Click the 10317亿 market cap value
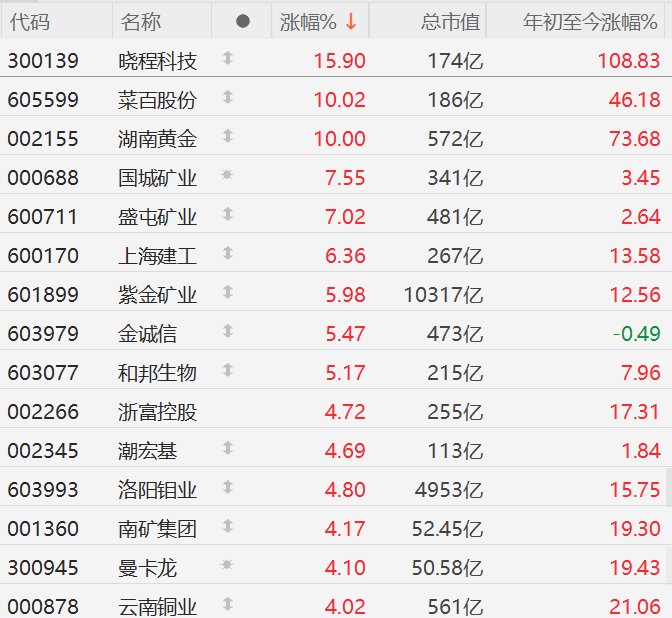Viewport: 672px width, 618px height. [444, 295]
